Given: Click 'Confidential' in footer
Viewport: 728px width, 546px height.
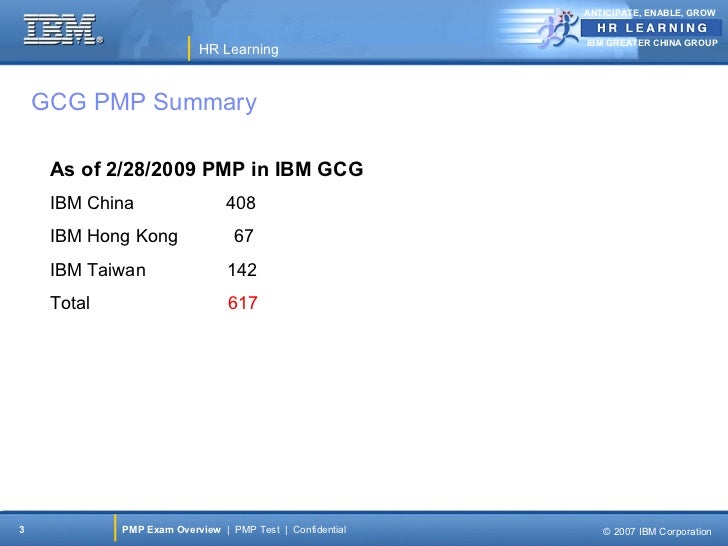Looking at the screenshot, I should coord(319,530).
